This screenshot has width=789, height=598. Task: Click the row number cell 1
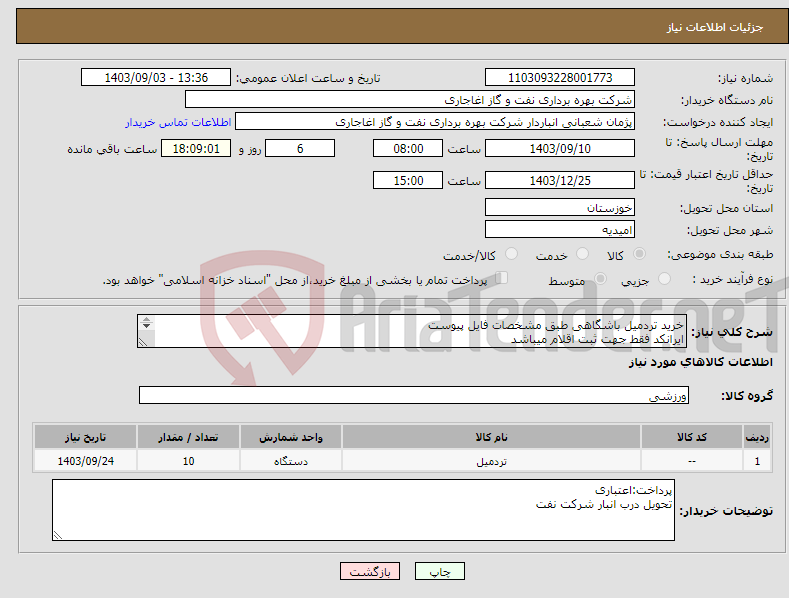[x=757, y=461]
